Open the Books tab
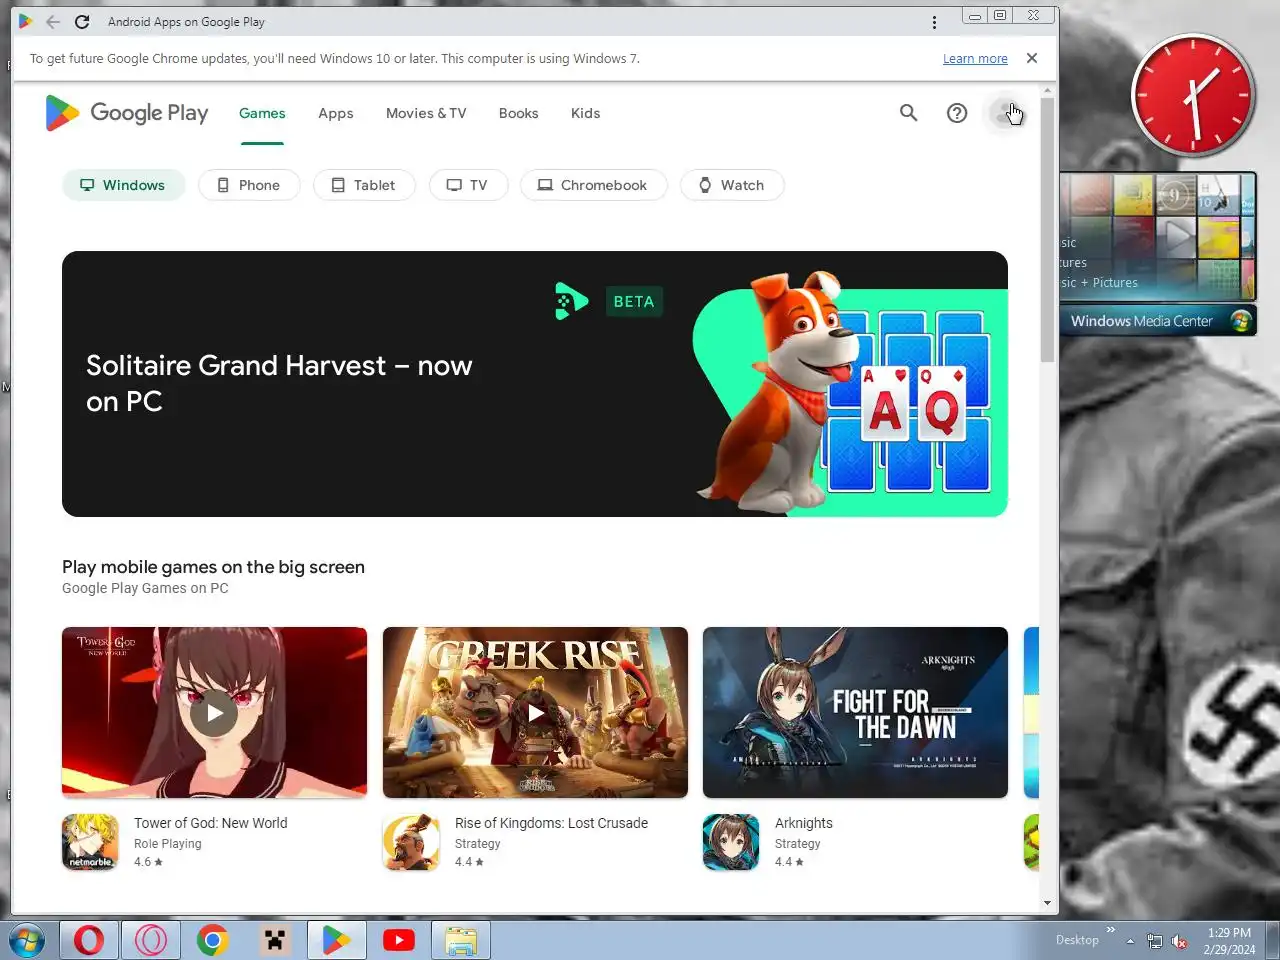 [x=518, y=113]
